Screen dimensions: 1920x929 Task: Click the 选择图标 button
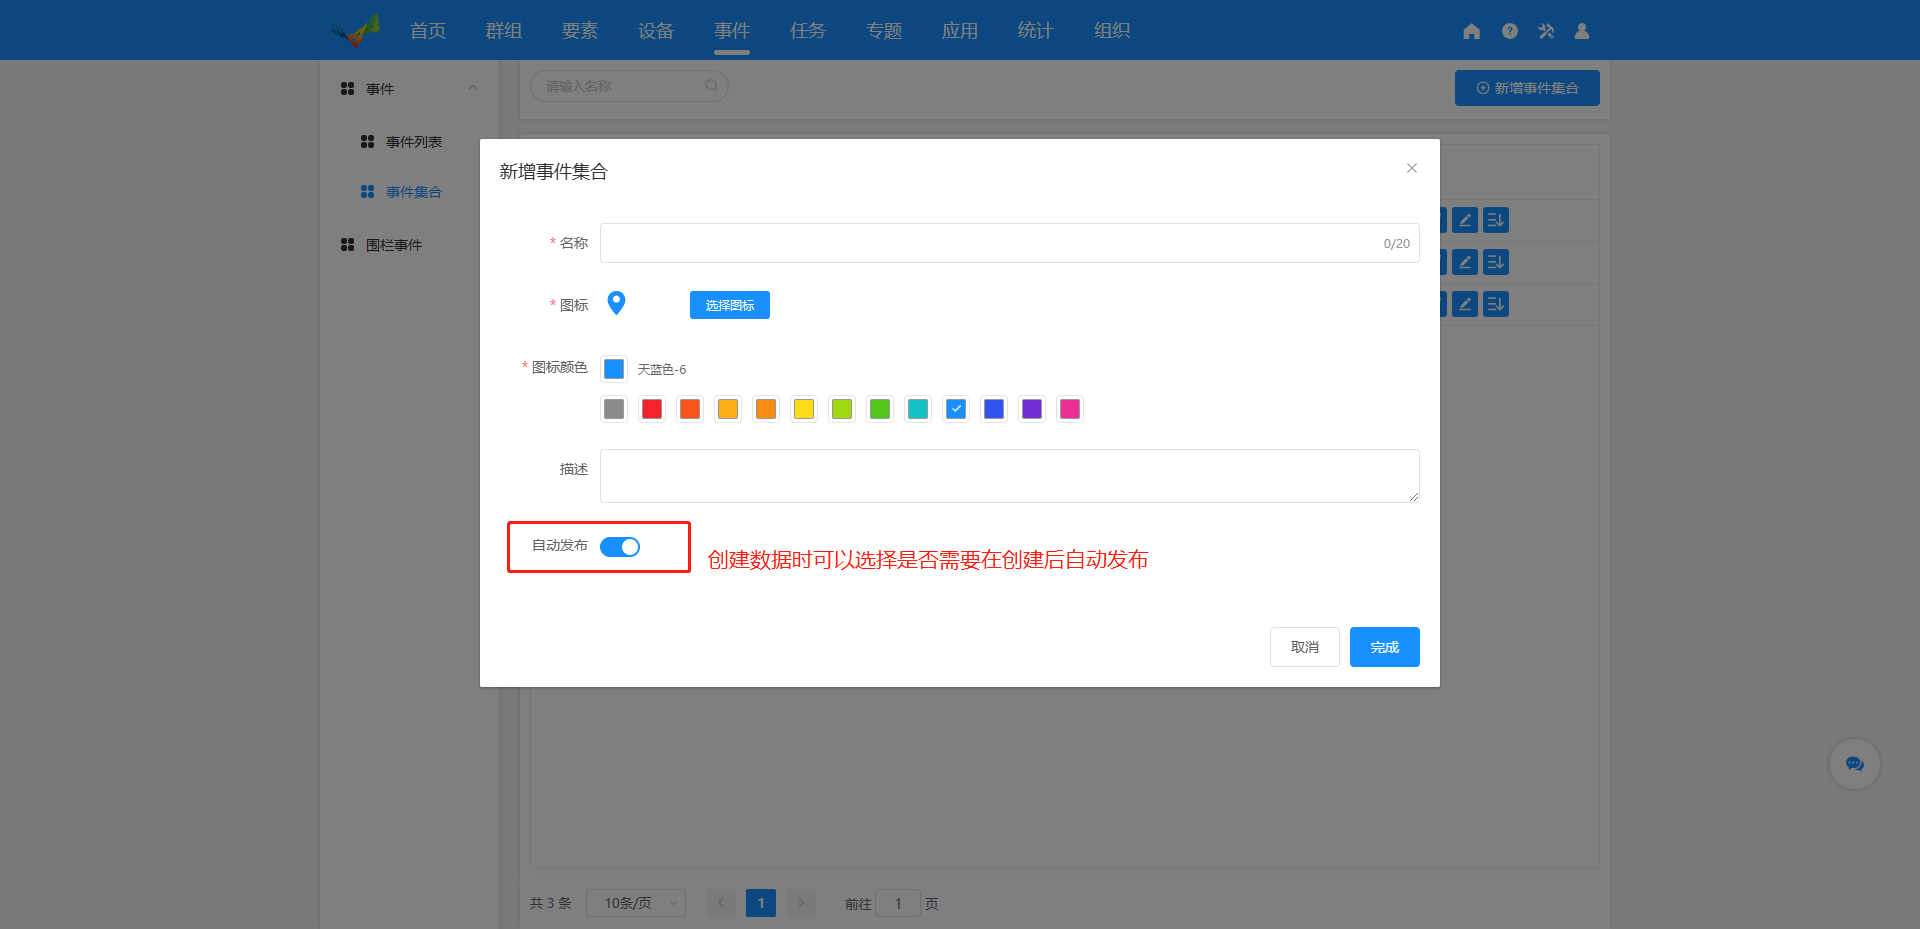[730, 305]
